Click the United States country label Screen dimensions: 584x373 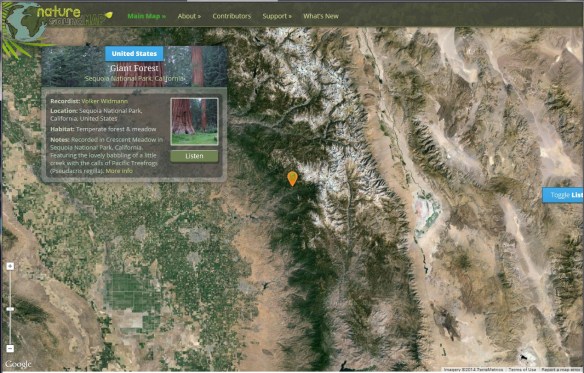[x=134, y=54]
